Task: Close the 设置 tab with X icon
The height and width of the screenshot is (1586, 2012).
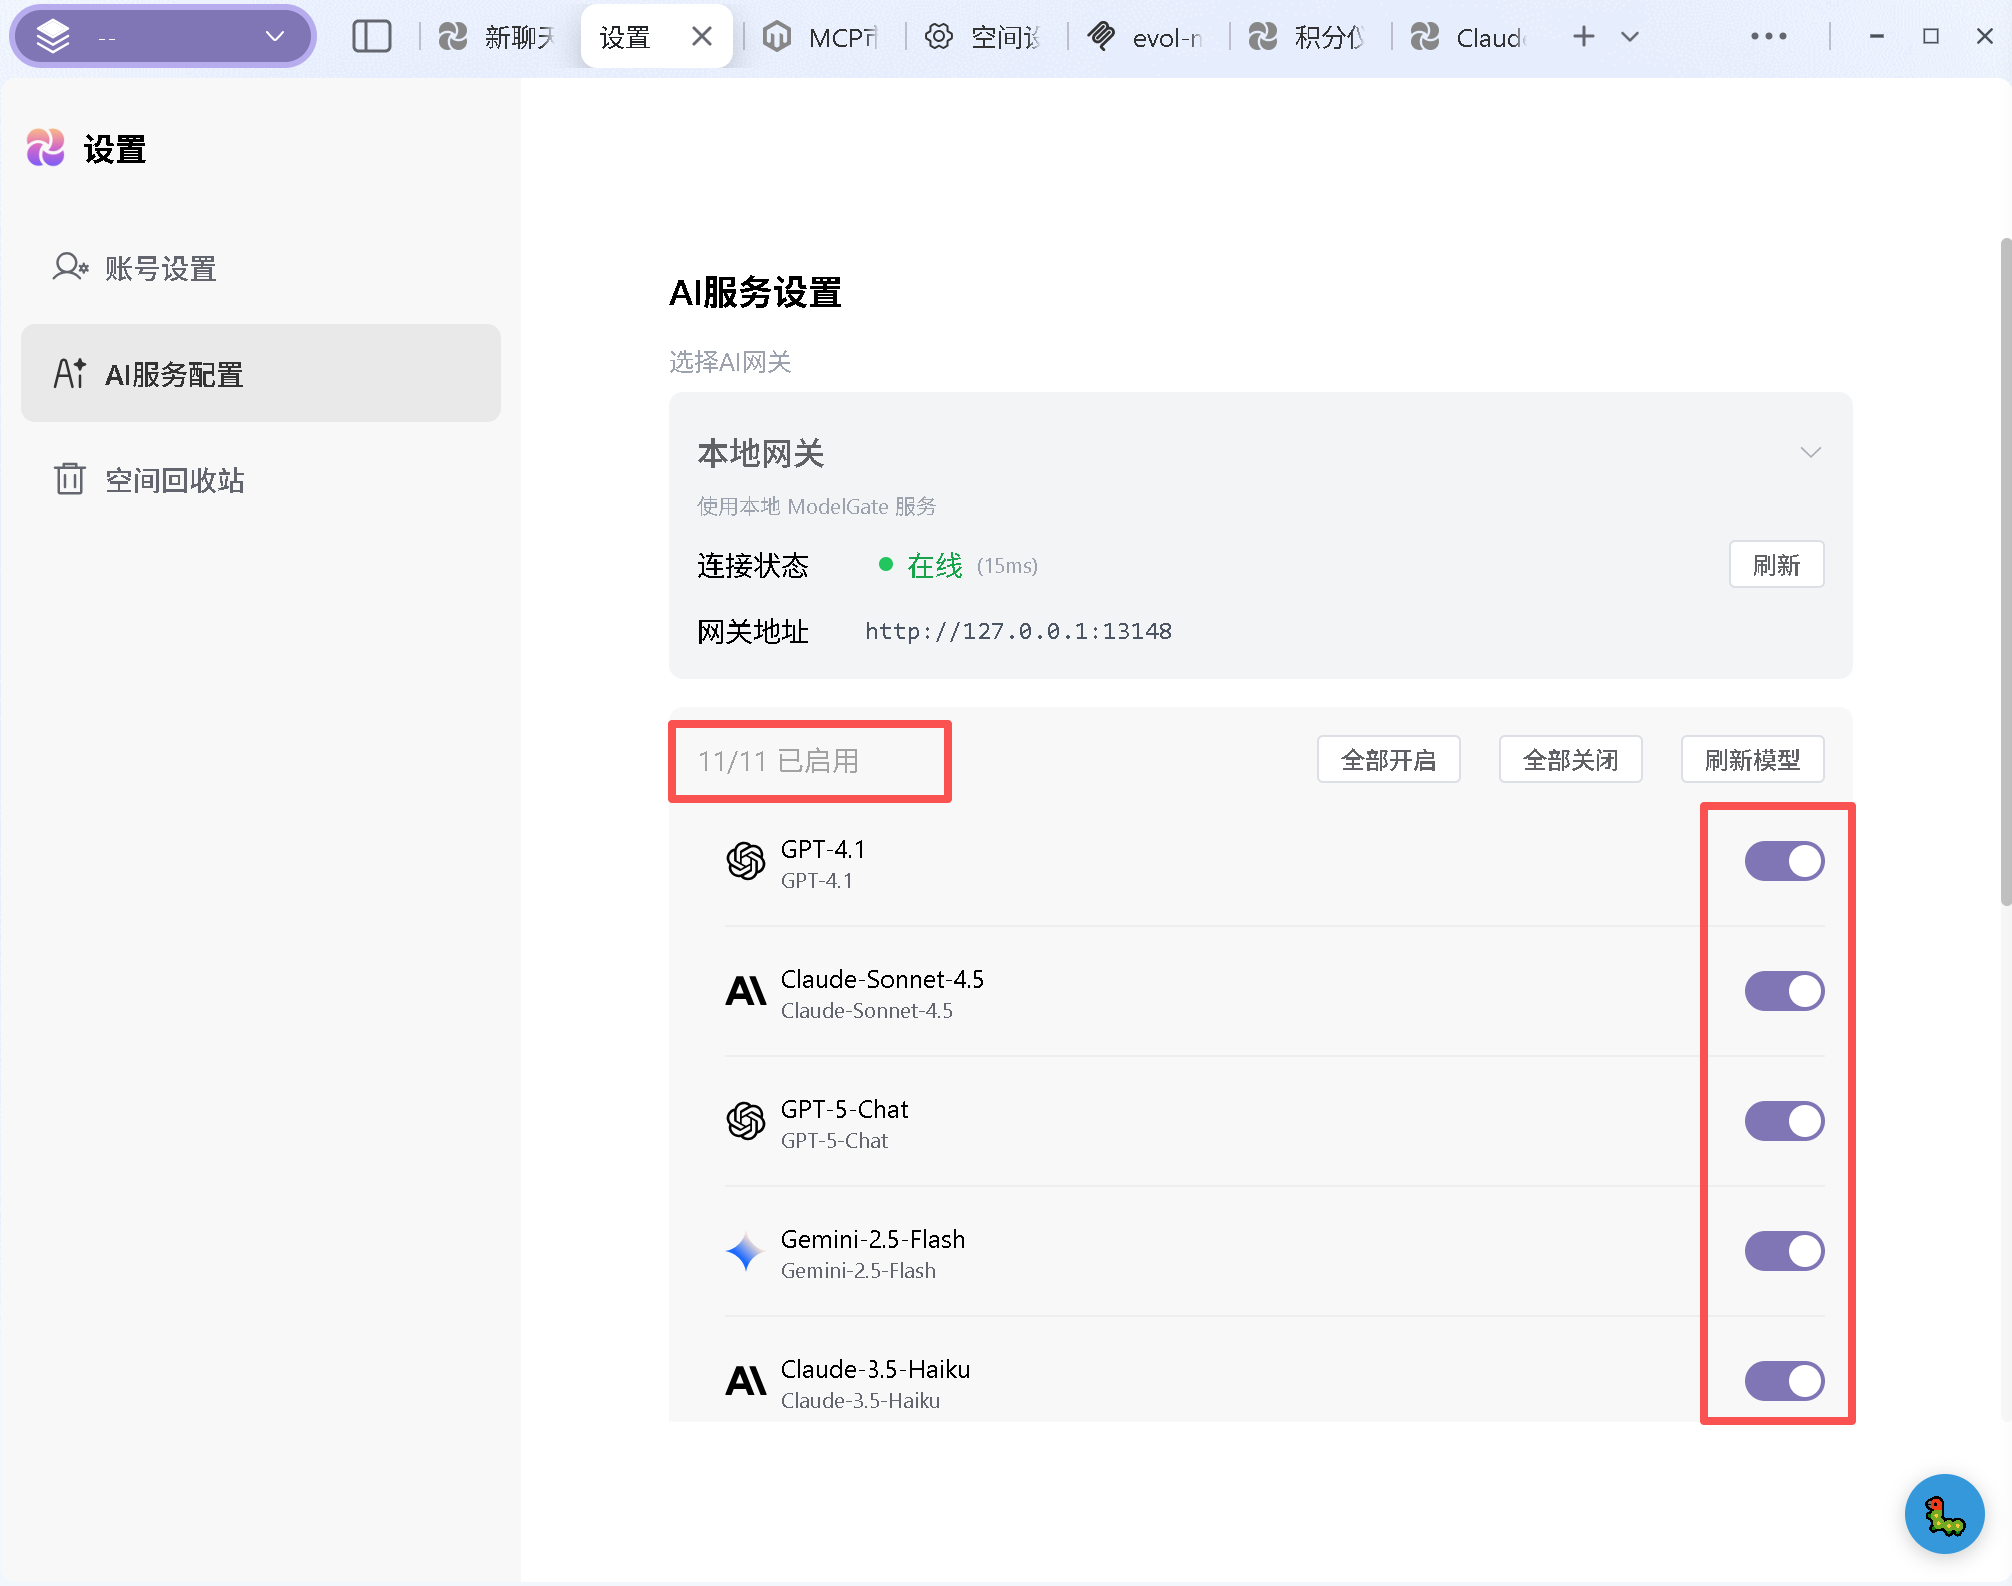Action: pyautogui.click(x=702, y=37)
